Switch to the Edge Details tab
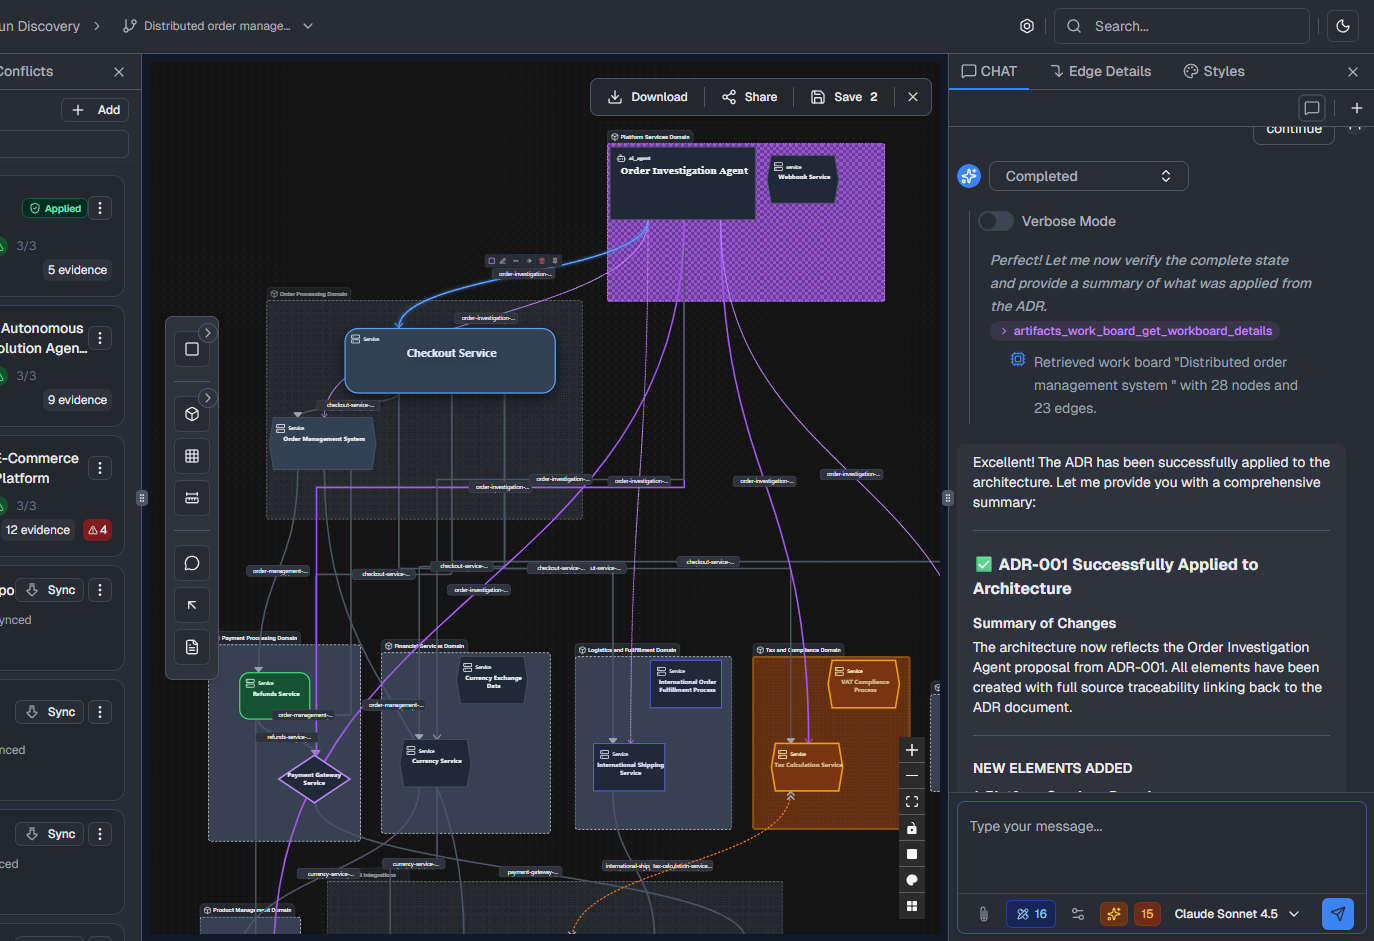Screen dimensions: 1374x941 (1100, 71)
